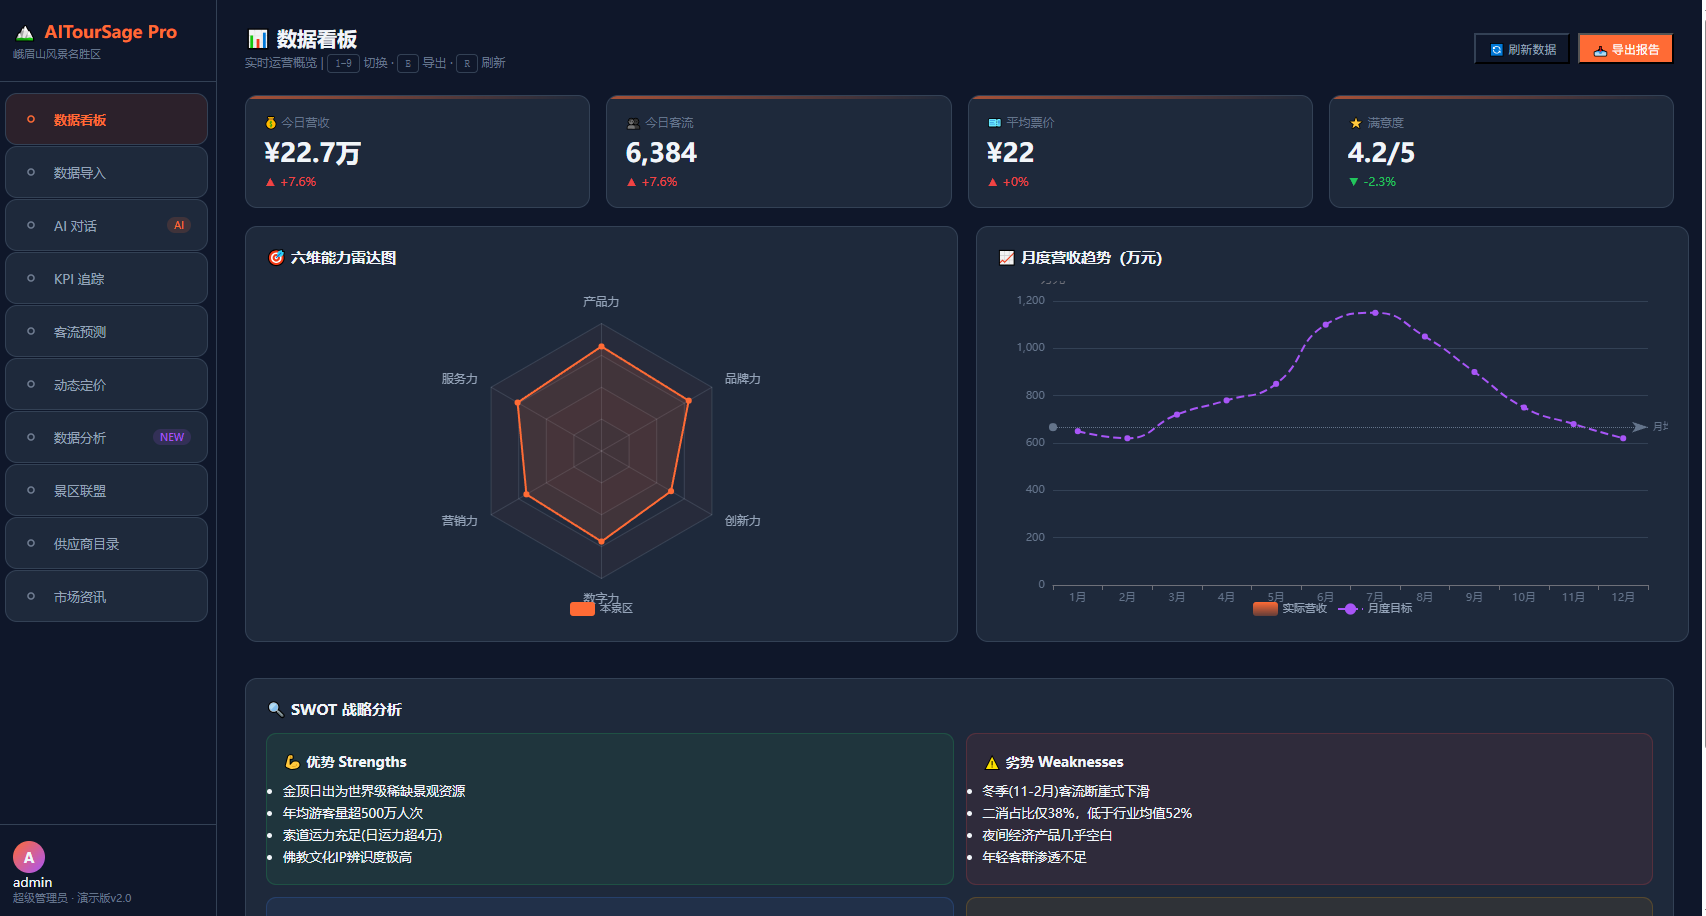Open 客流预测 in the sidebar
The image size is (1706, 916).
[x=106, y=332]
